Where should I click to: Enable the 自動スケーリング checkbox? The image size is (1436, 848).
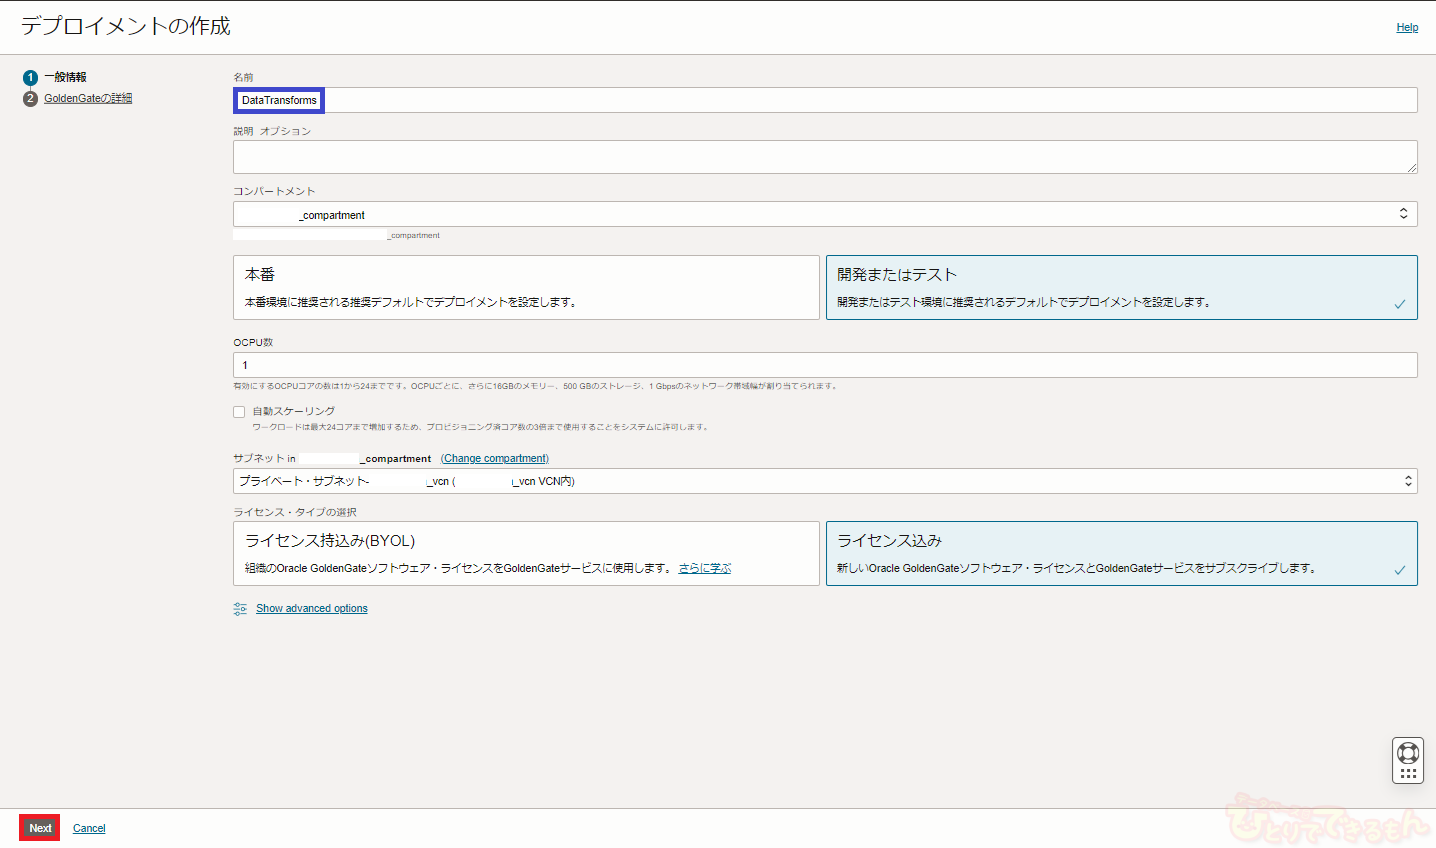coord(239,412)
